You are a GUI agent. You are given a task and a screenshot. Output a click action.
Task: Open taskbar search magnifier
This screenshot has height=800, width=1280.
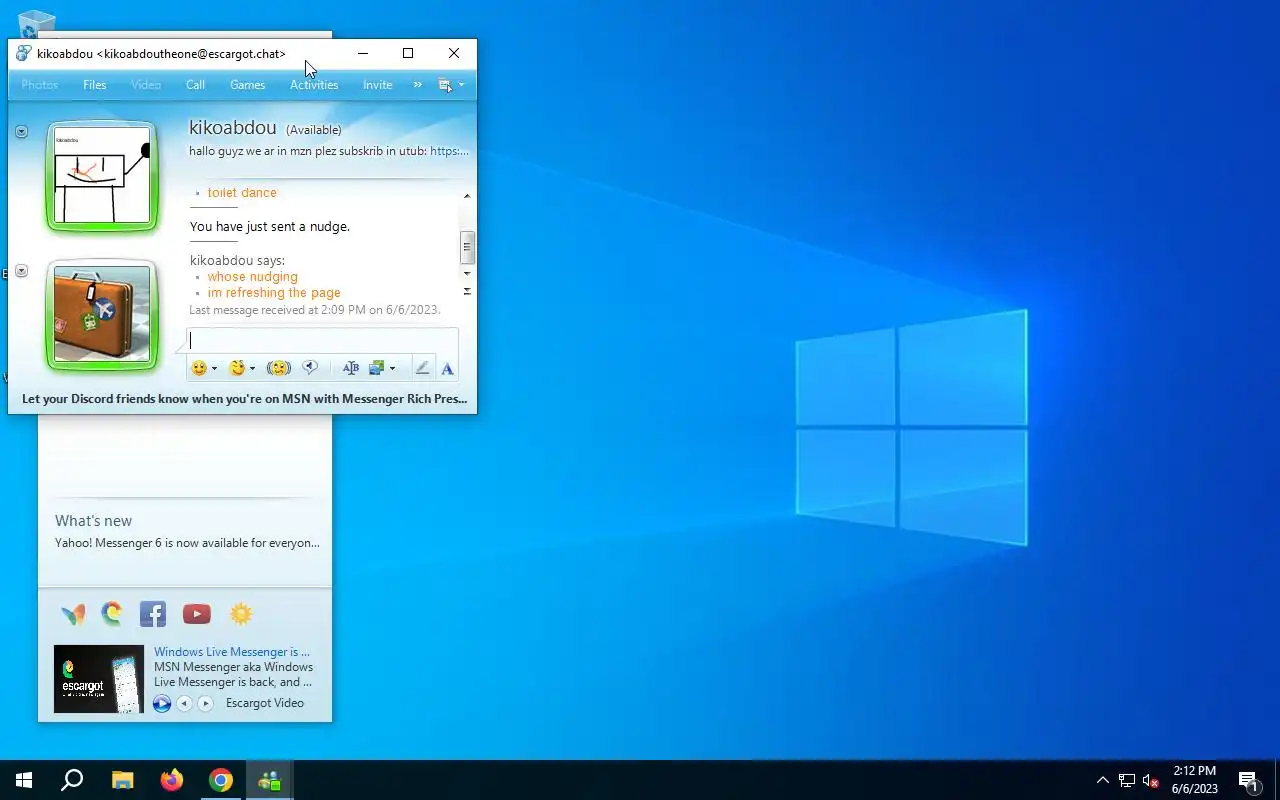click(x=72, y=780)
